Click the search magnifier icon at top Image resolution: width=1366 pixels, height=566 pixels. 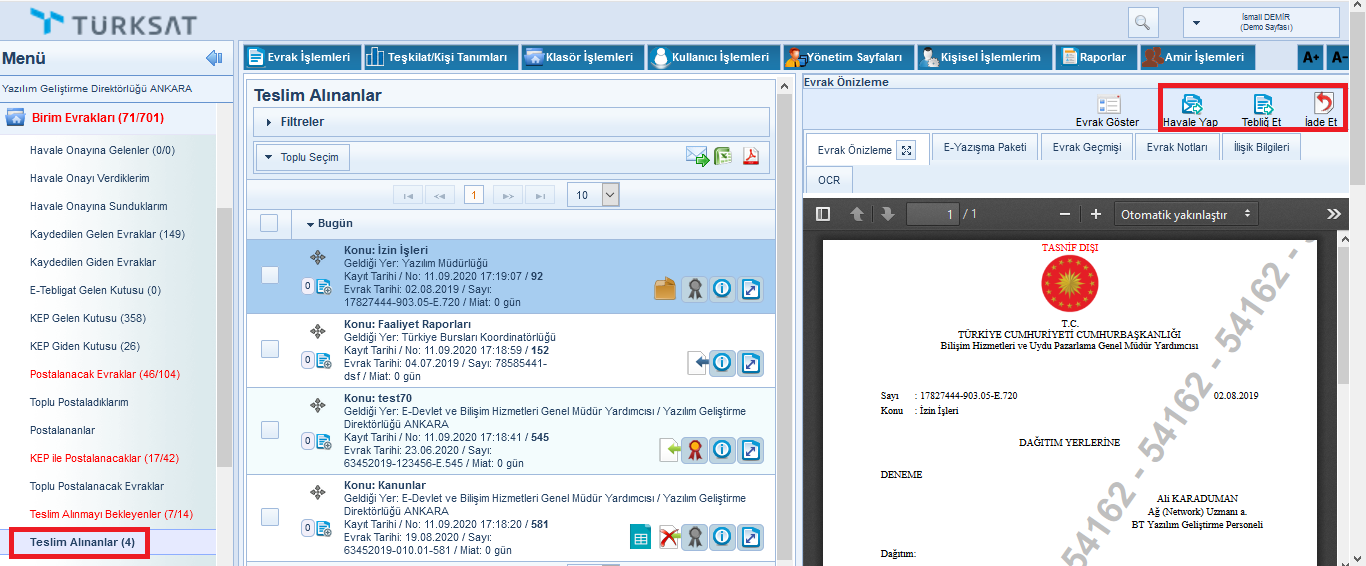pos(1142,22)
